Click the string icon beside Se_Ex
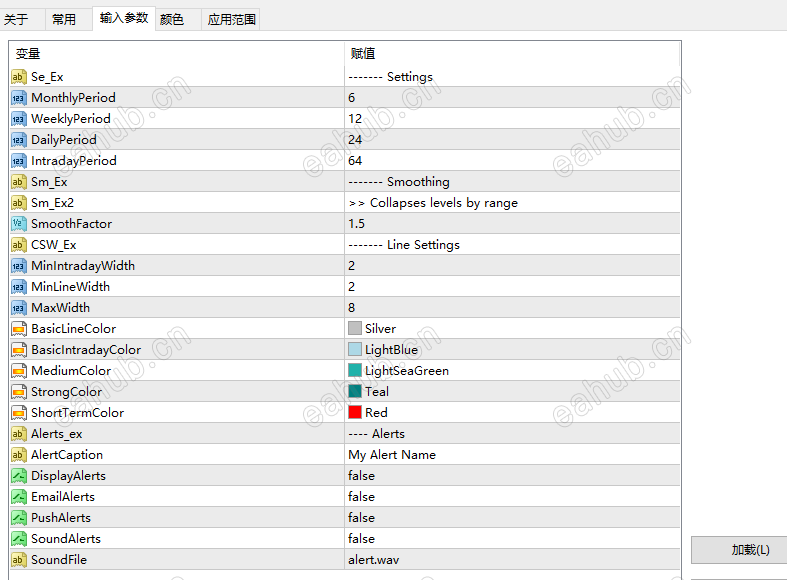Viewport: 787px width, 580px height. tap(19, 77)
